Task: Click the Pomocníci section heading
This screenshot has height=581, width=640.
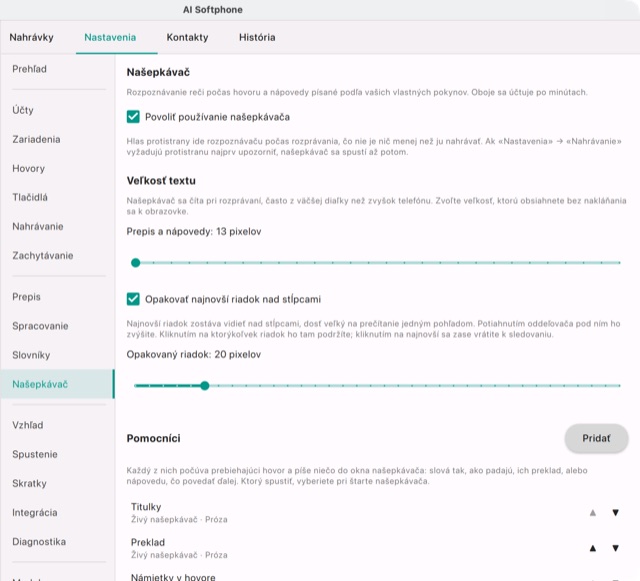Action: (x=153, y=438)
